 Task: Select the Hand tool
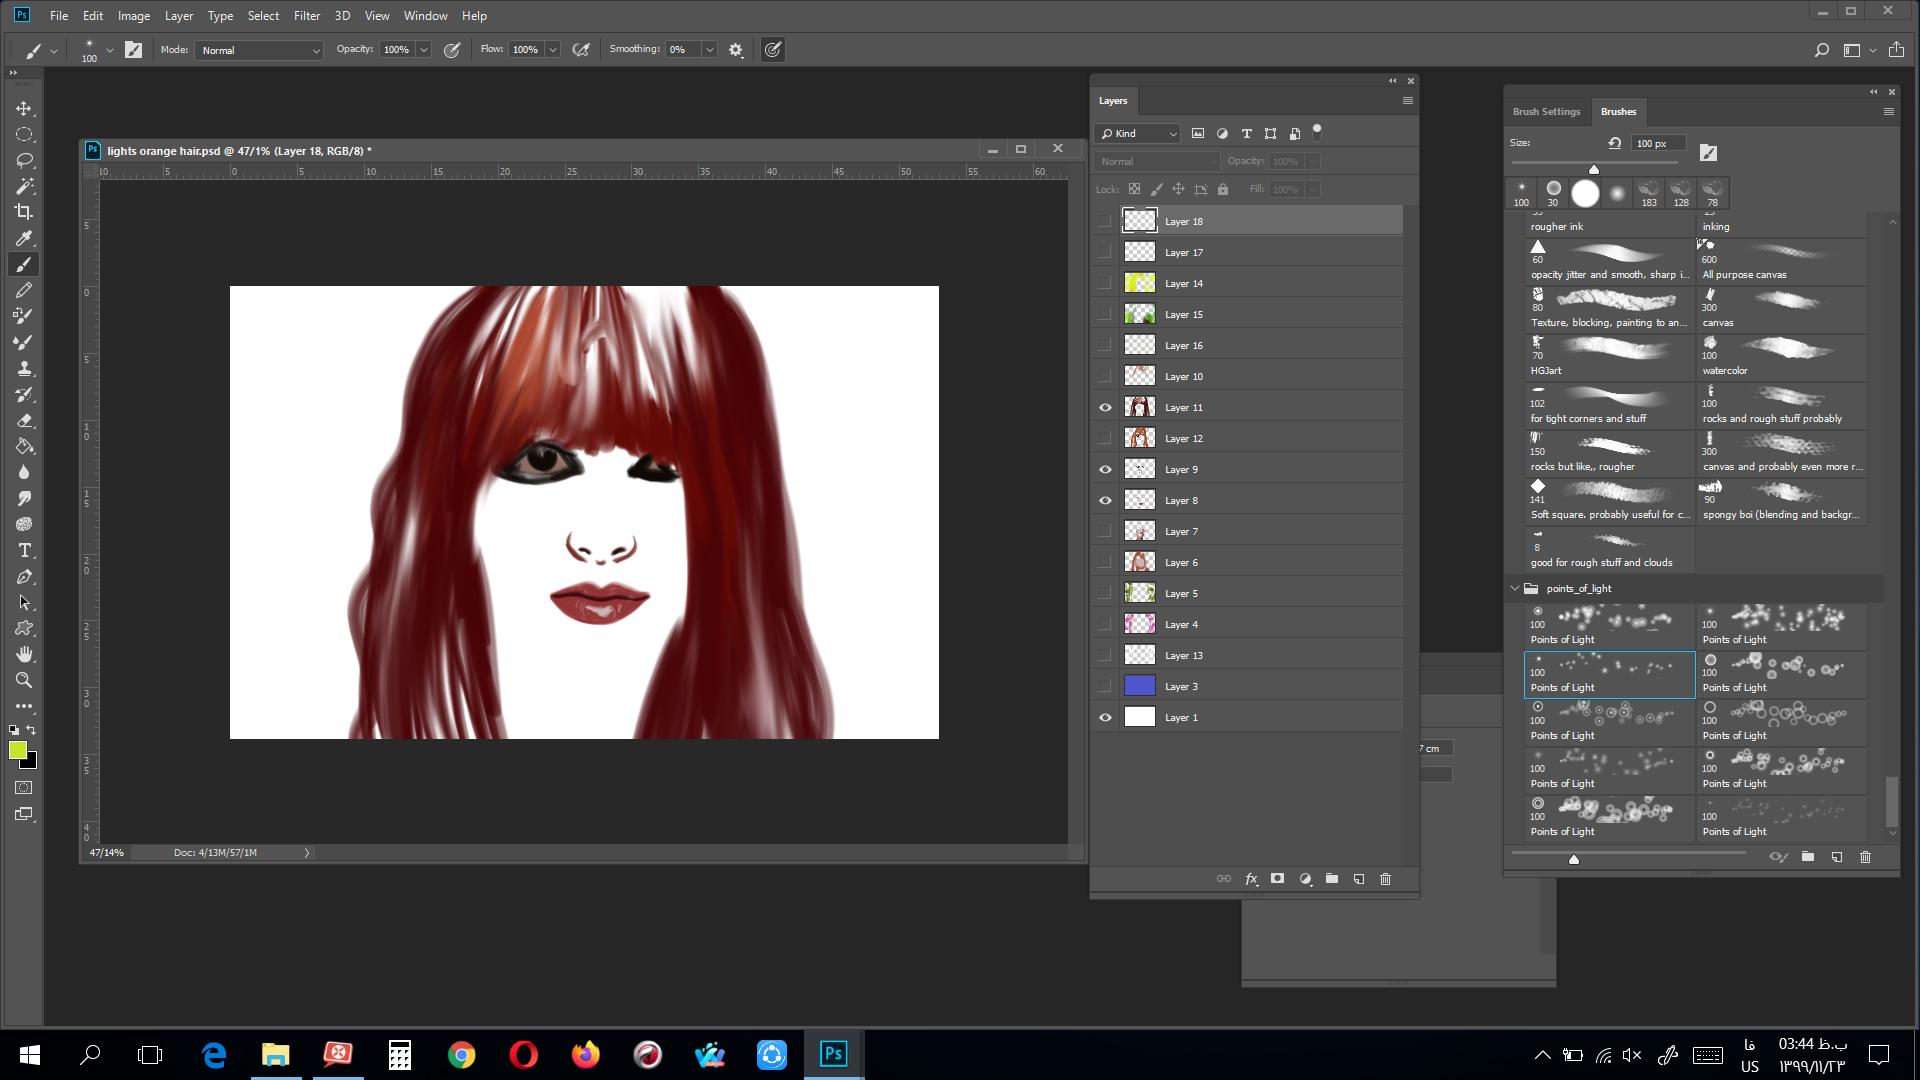(24, 654)
